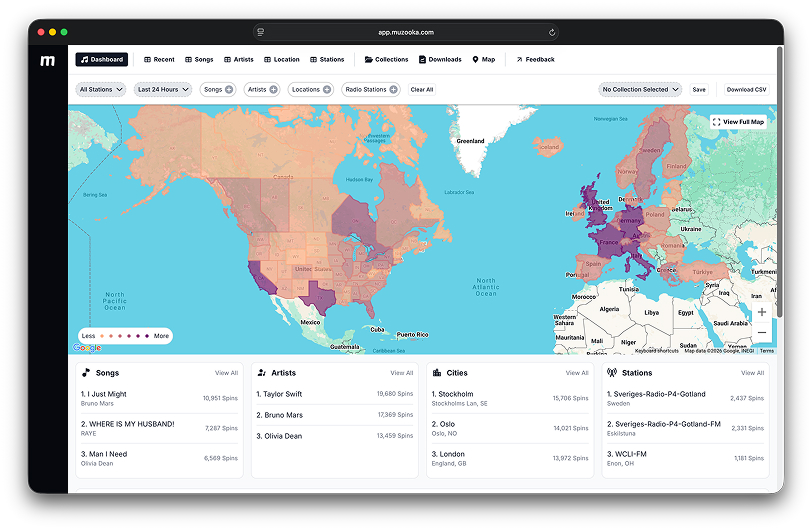Zoom out the map with minus button
Image resolution: width=812 pixels, height=531 pixels.
click(762, 333)
